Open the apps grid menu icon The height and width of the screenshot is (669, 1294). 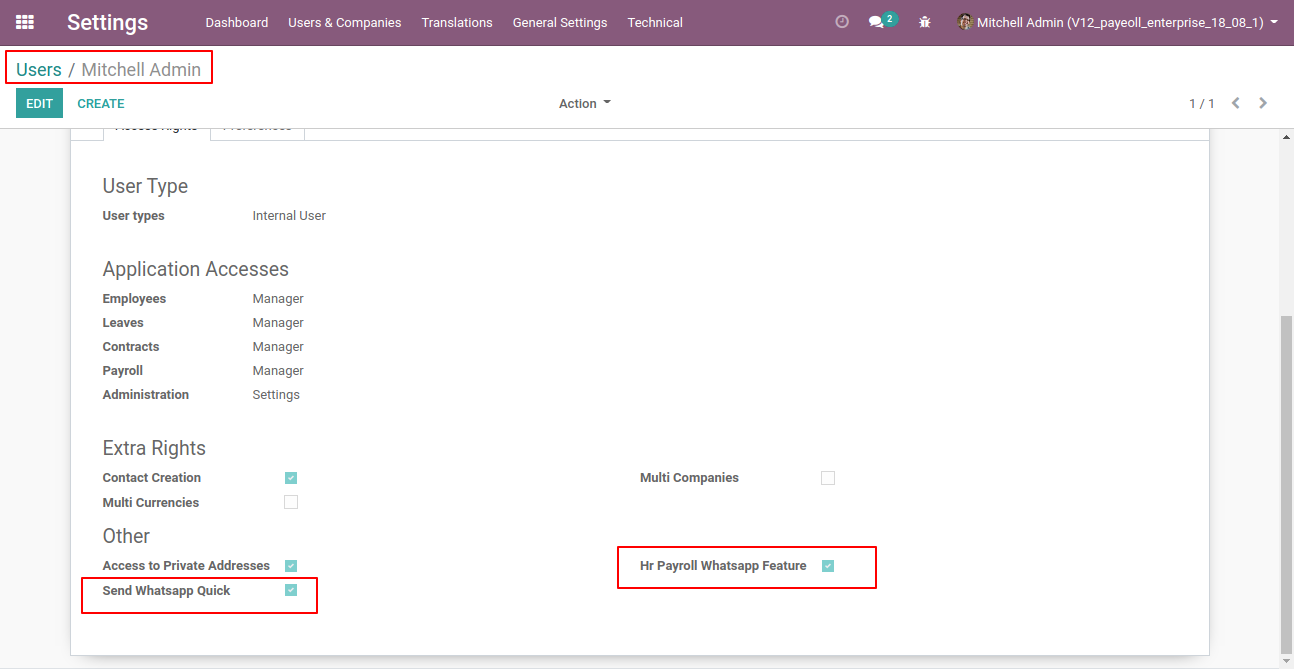point(25,22)
